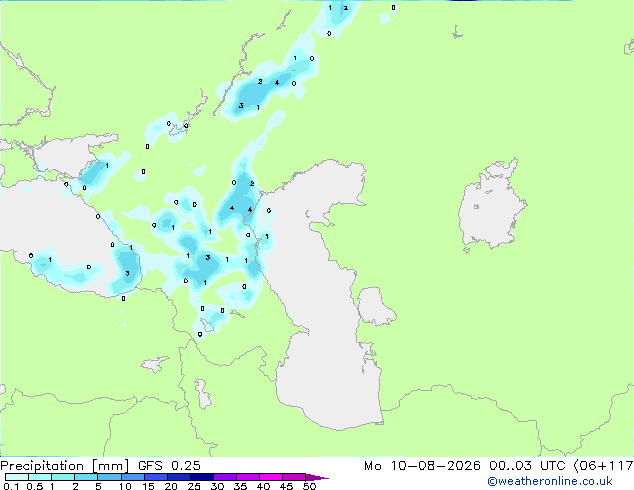This screenshot has width=634, height=490.
Task: Pick the 1–2 mm legend color box
Action: pyautogui.click(x=63, y=477)
